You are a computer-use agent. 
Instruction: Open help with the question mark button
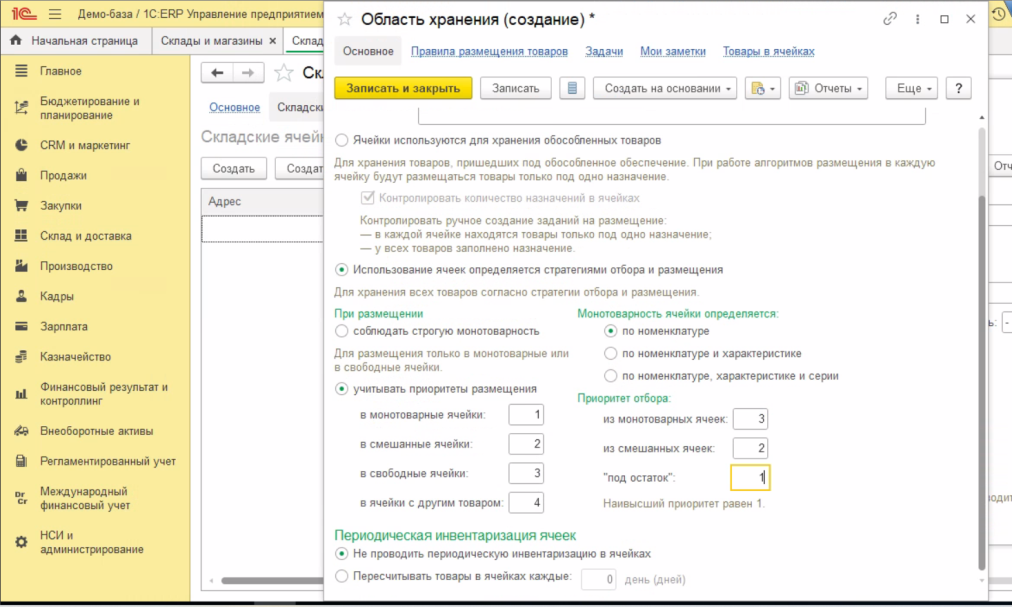coord(958,88)
